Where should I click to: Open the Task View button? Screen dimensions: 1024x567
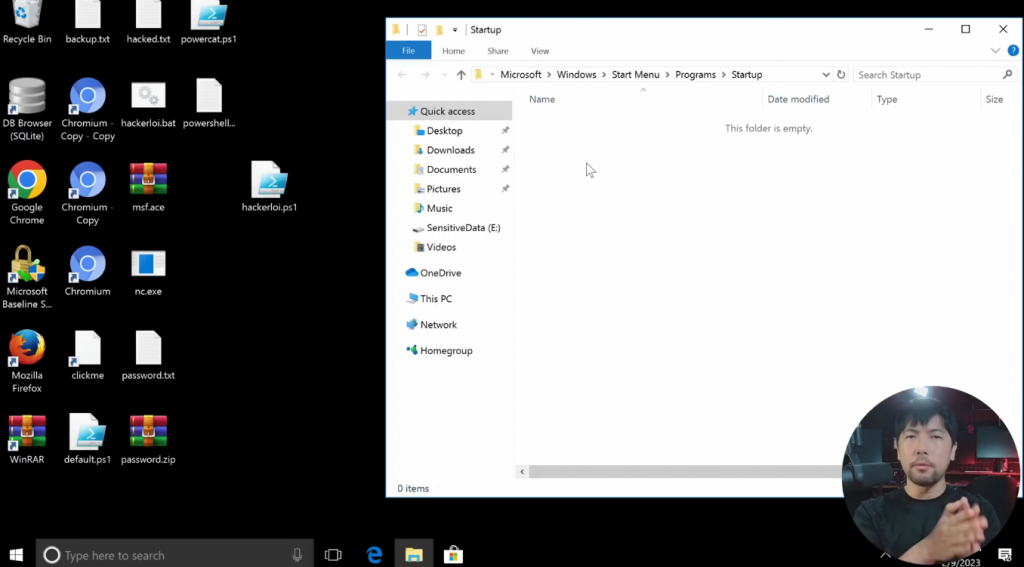pyautogui.click(x=333, y=555)
